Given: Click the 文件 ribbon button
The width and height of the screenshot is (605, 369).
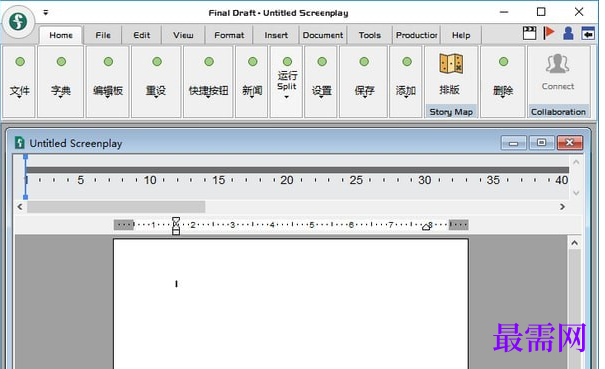Looking at the screenshot, I should click(x=19, y=81).
